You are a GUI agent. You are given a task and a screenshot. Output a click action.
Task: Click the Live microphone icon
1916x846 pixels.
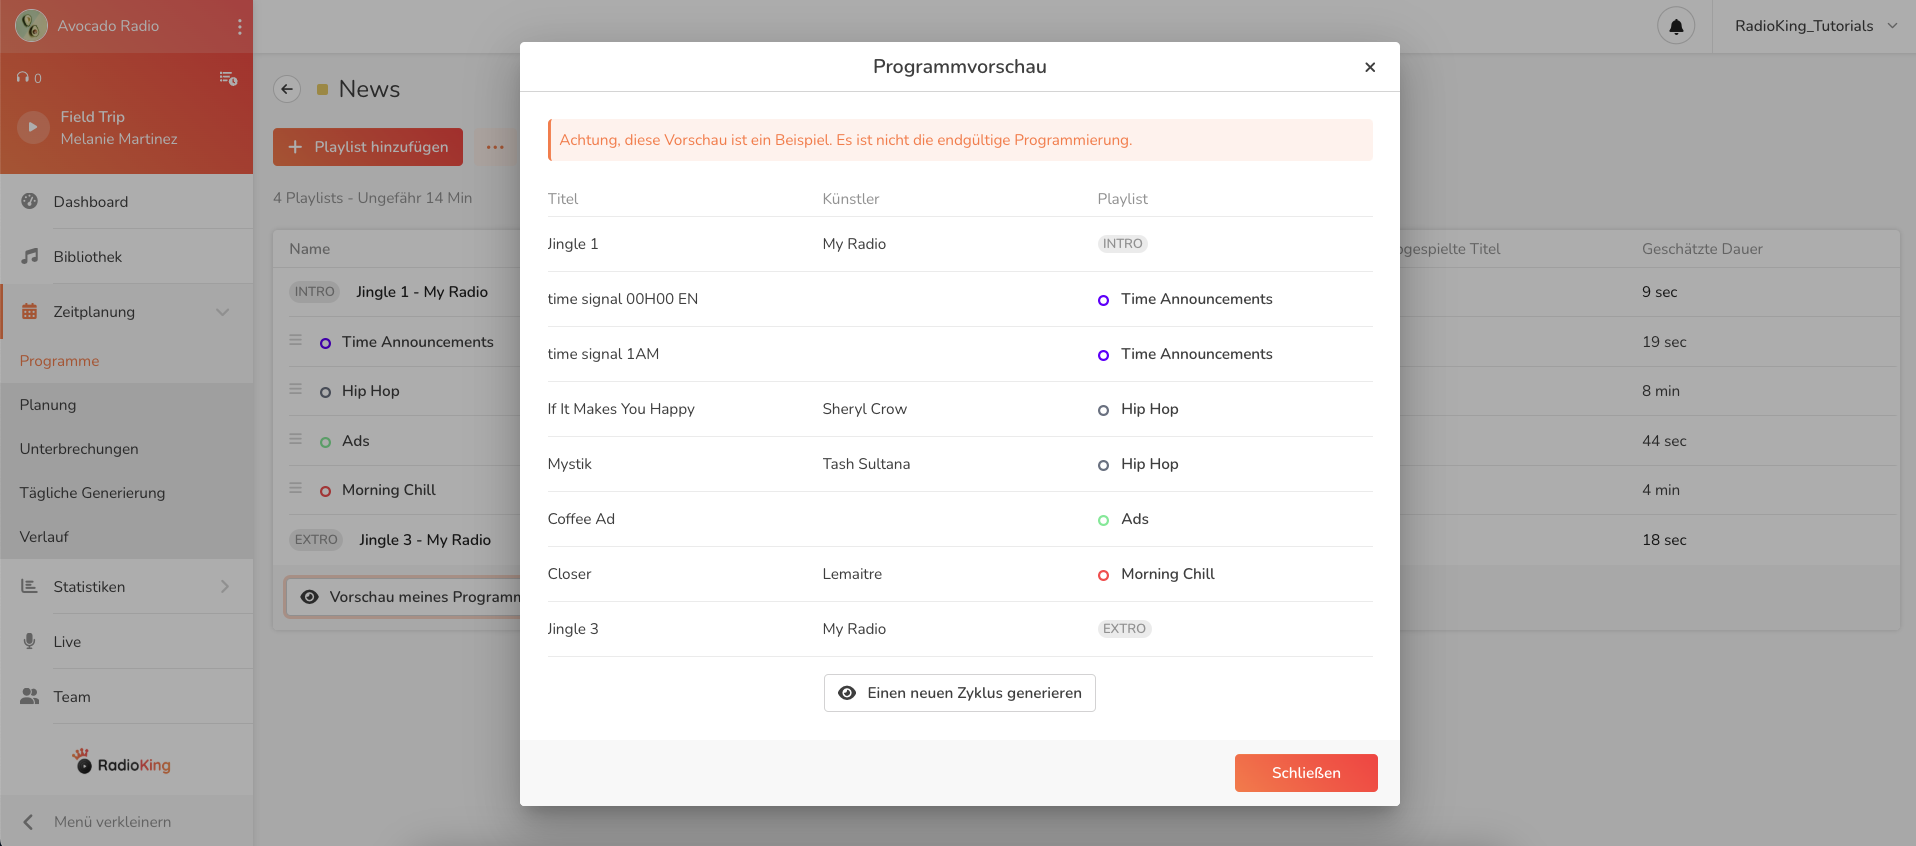pyautogui.click(x=29, y=642)
